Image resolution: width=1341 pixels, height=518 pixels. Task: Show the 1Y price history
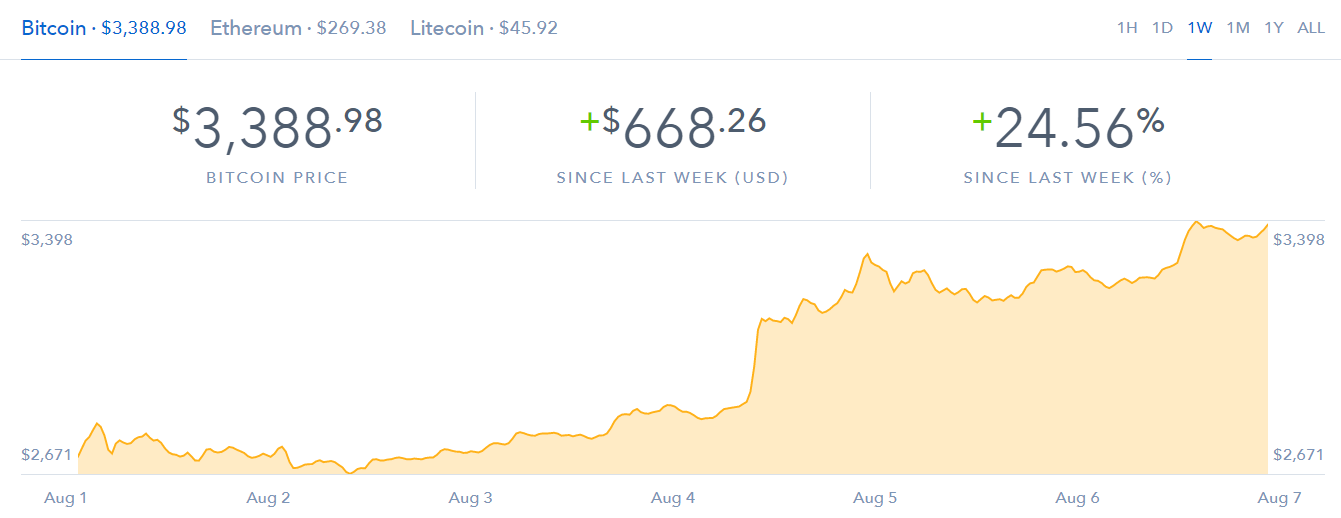1274,28
